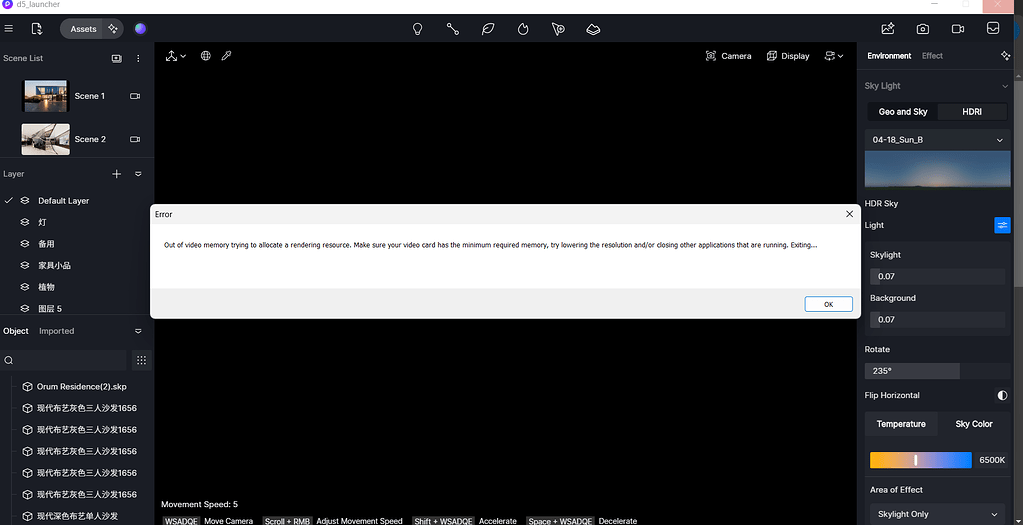Screen dimensions: 1023x525
Task: Toggle Flip Horizontal
Action: 1002,395
